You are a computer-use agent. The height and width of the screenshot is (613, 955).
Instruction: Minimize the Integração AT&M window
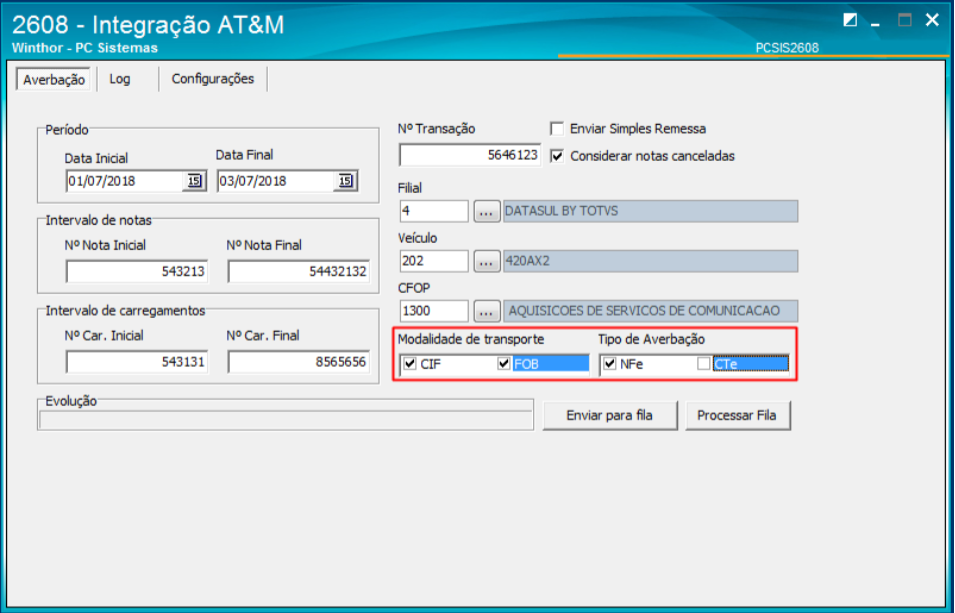point(875,23)
